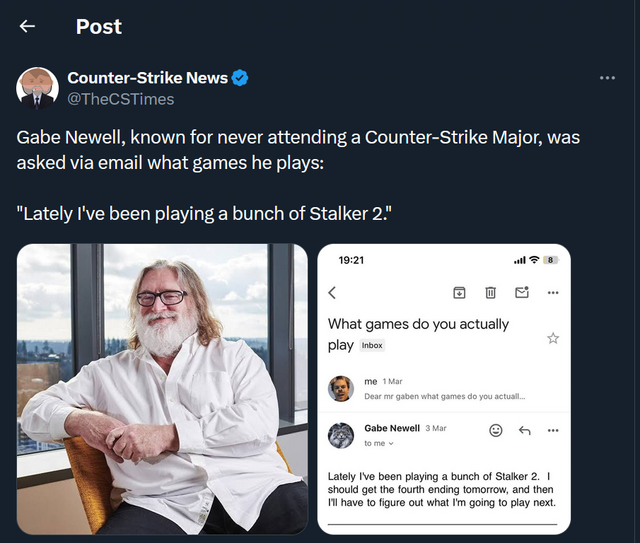The width and height of the screenshot is (640, 543).
Task: Click the @TheCSTimes handle
Action: click(x=121, y=98)
